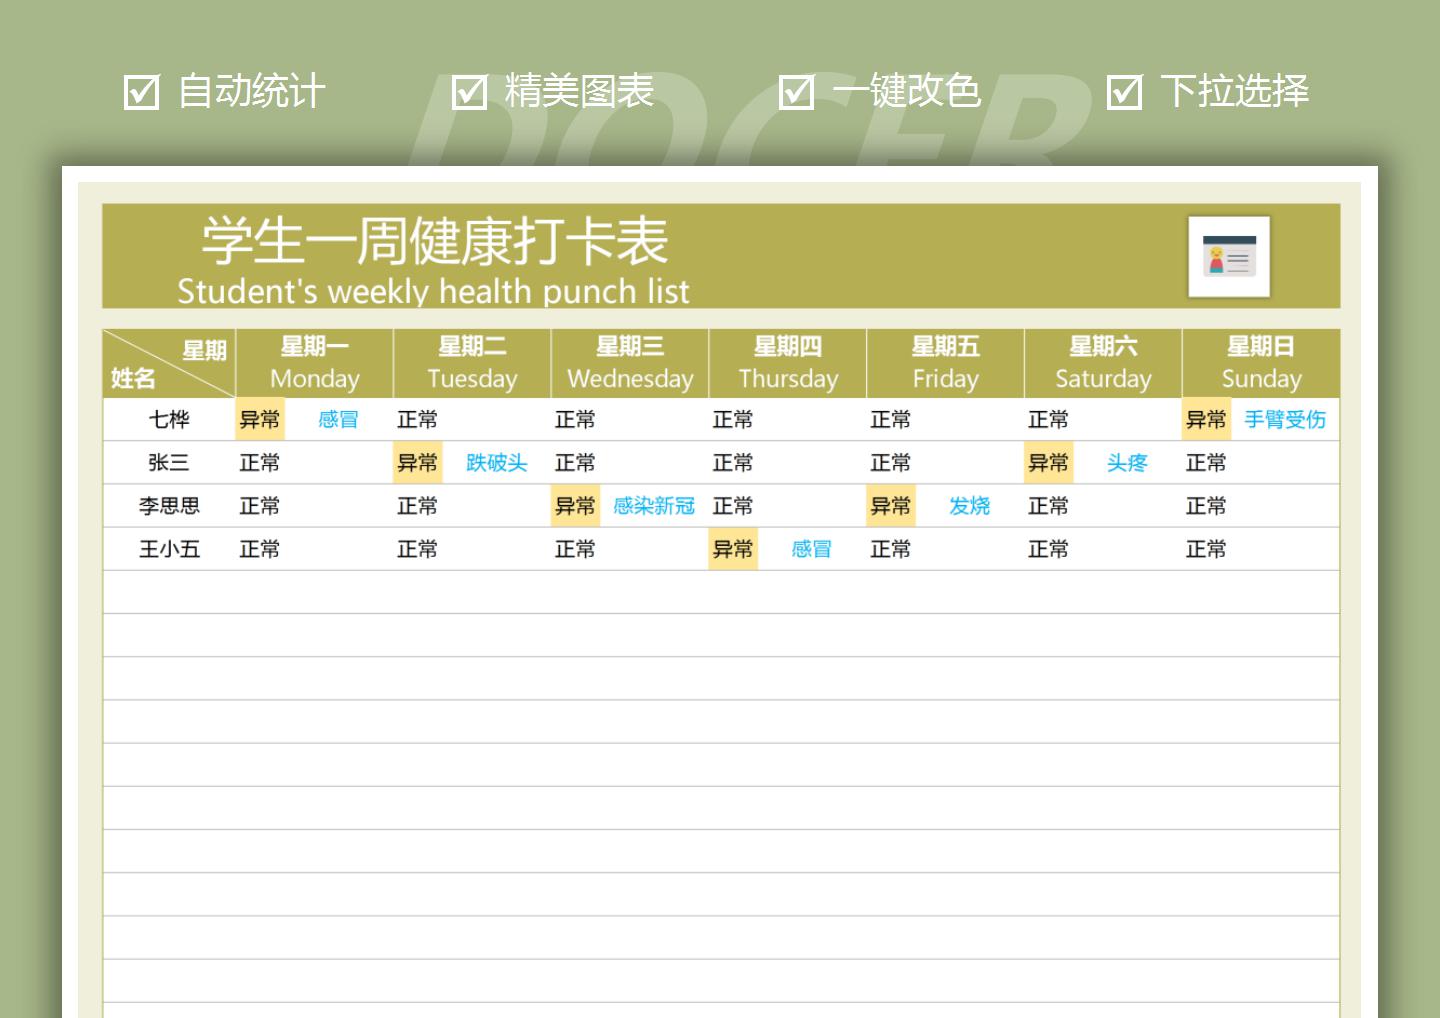
Task: Click the ID card icon in title banner
Action: point(1229,257)
